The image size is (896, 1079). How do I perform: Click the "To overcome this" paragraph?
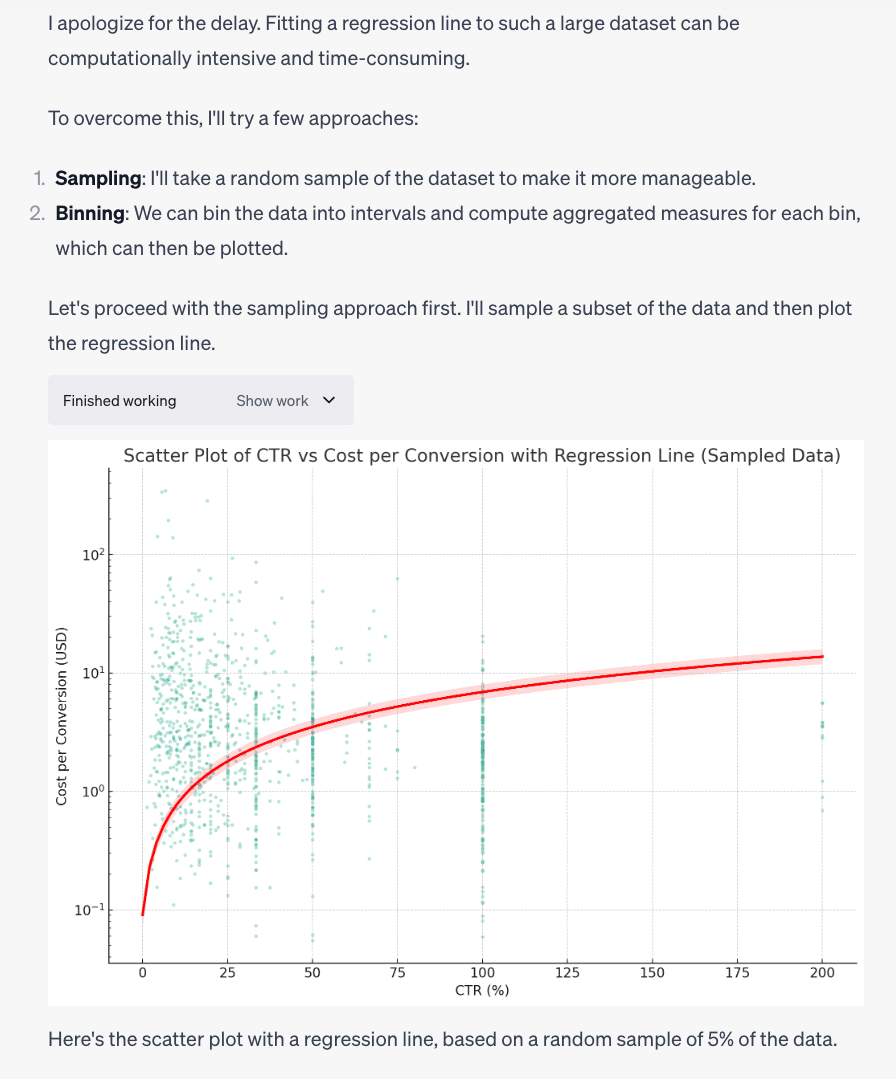click(232, 119)
